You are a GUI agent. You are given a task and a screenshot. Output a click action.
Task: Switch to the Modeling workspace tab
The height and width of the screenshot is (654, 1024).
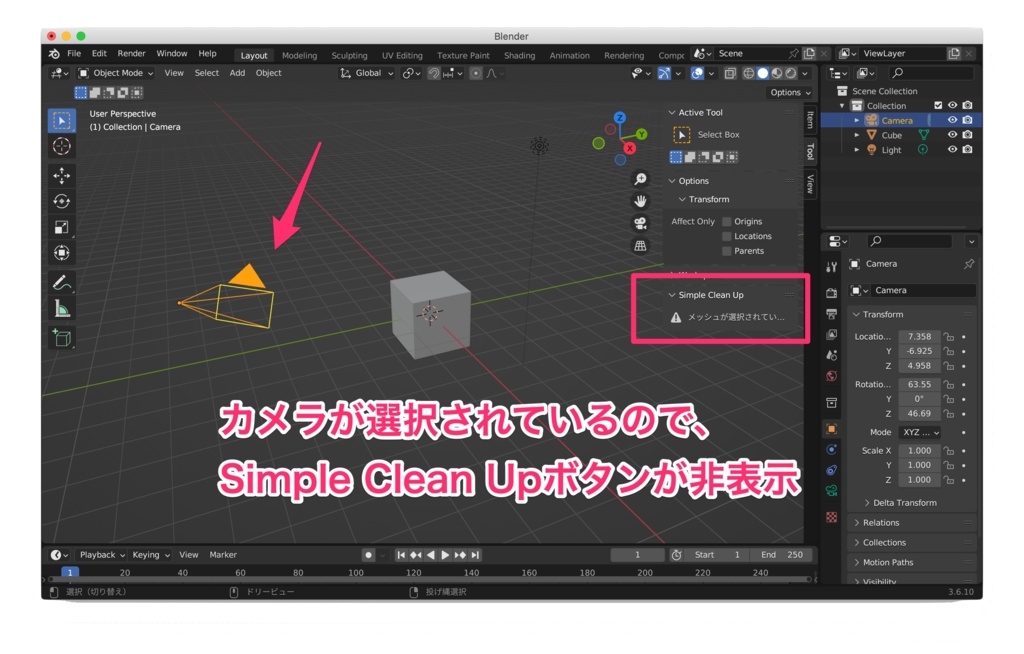click(299, 55)
